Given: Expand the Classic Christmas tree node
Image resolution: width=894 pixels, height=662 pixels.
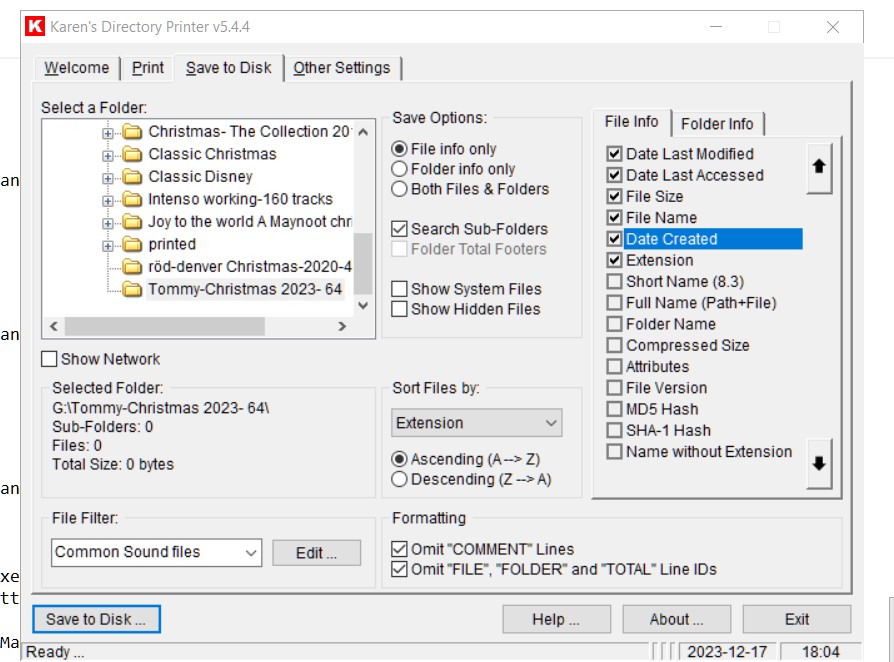Looking at the screenshot, I should point(108,156).
